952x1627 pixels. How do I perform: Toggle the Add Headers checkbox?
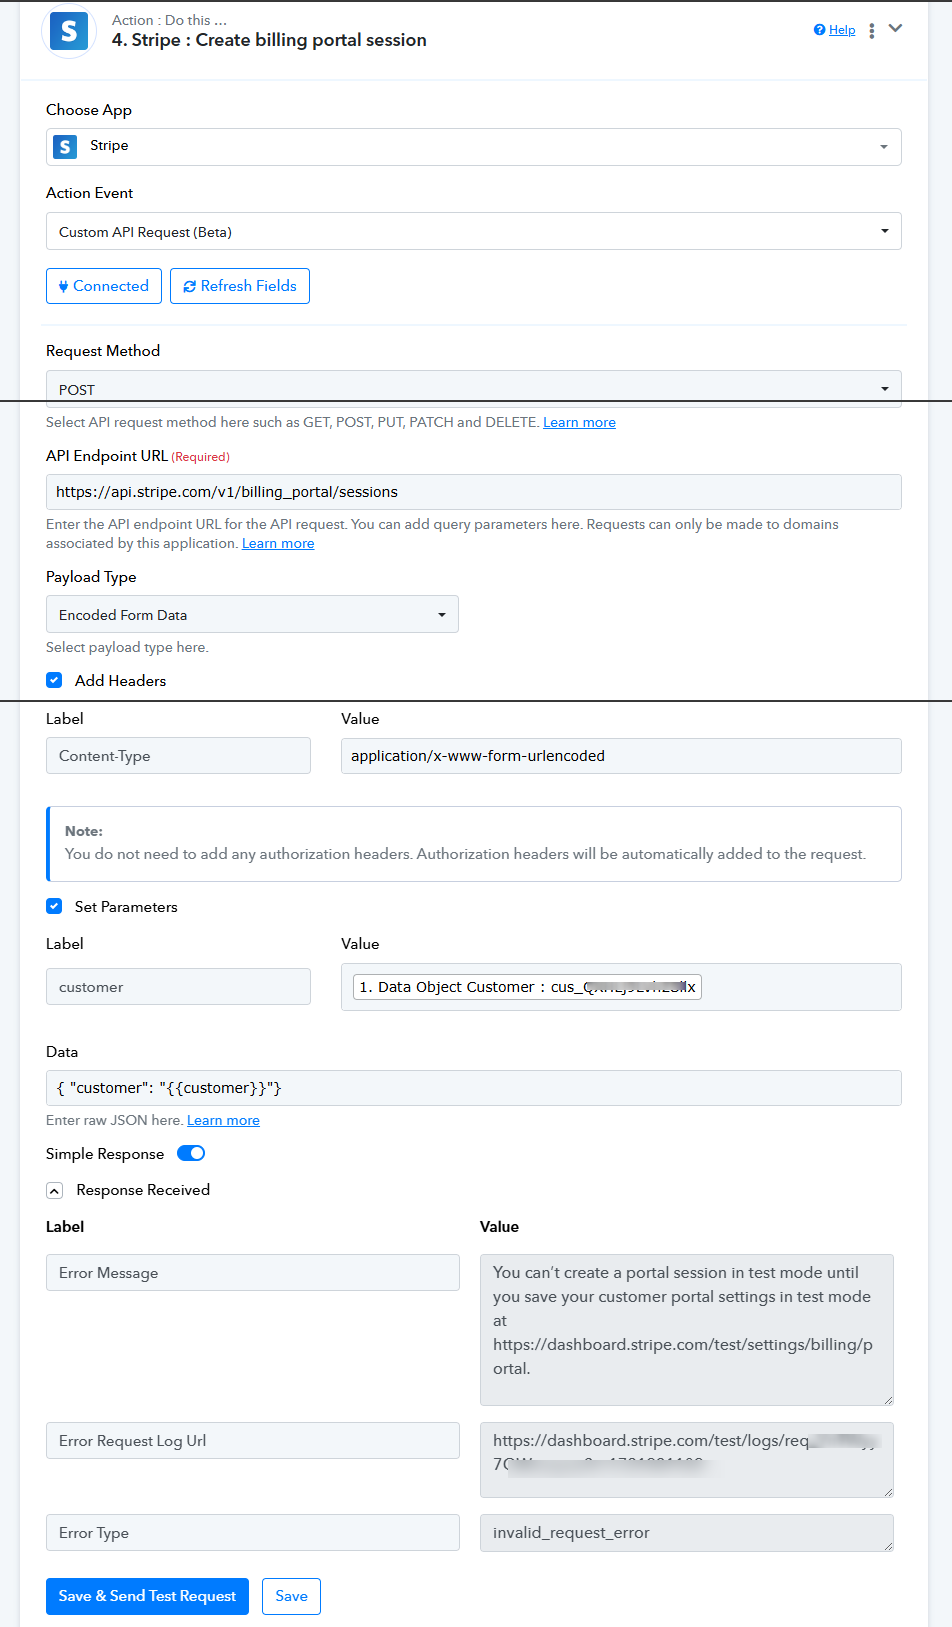pyautogui.click(x=54, y=680)
